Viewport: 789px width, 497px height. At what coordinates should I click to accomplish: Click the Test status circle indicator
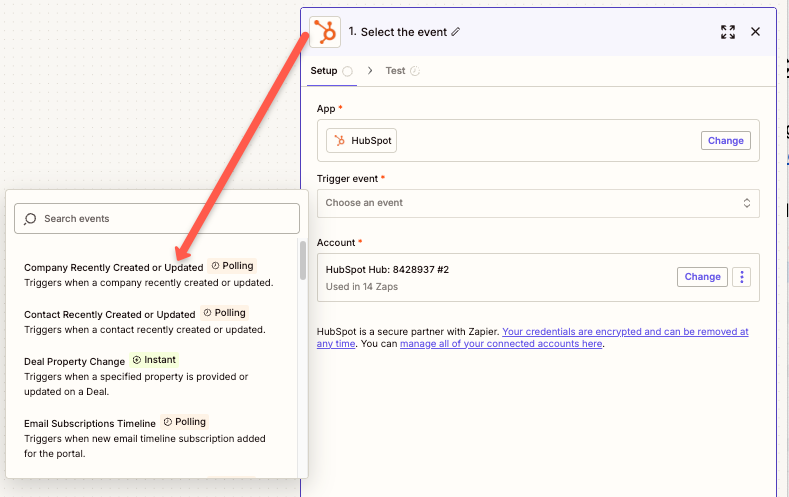(x=415, y=71)
